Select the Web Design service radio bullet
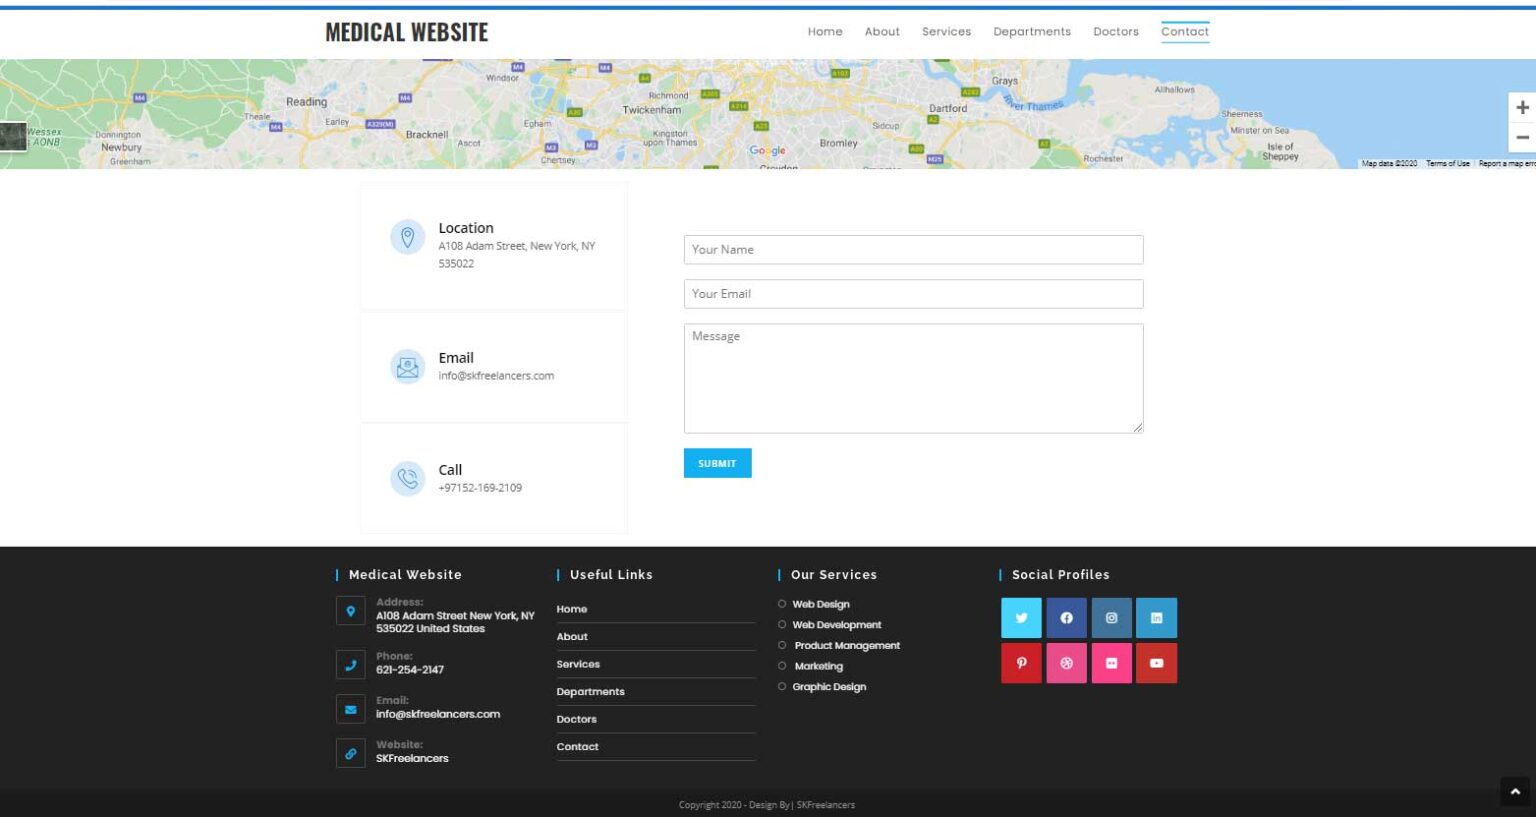Screen dimensions: 1536x817 click(x=781, y=603)
